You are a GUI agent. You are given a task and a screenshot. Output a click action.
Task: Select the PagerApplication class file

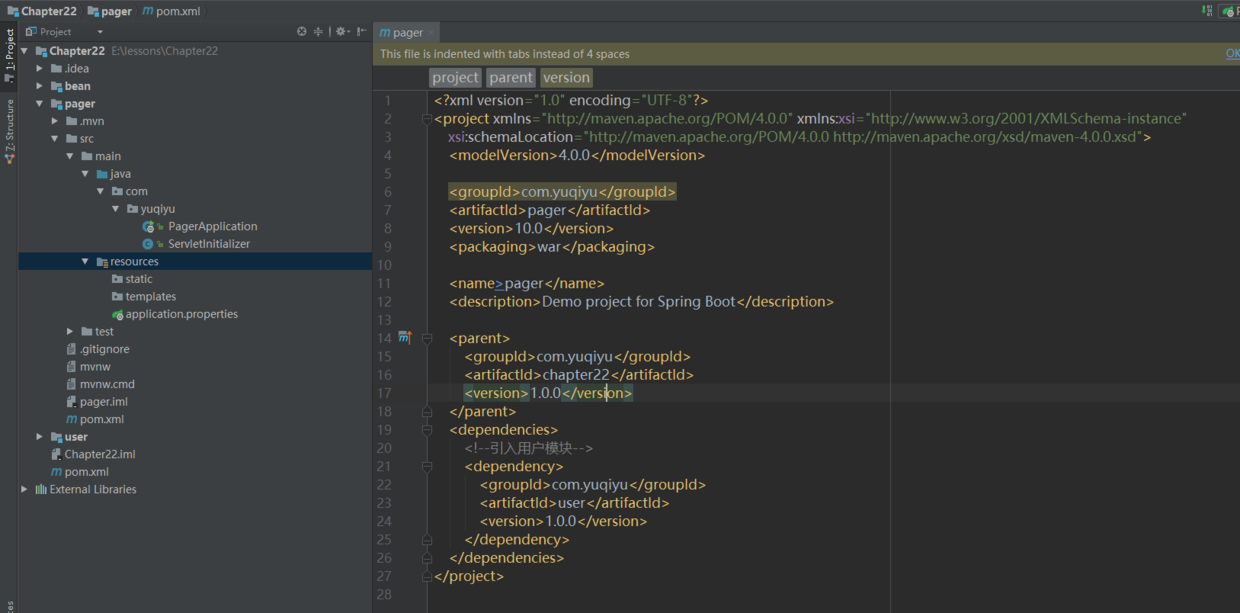pyautogui.click(x=212, y=226)
